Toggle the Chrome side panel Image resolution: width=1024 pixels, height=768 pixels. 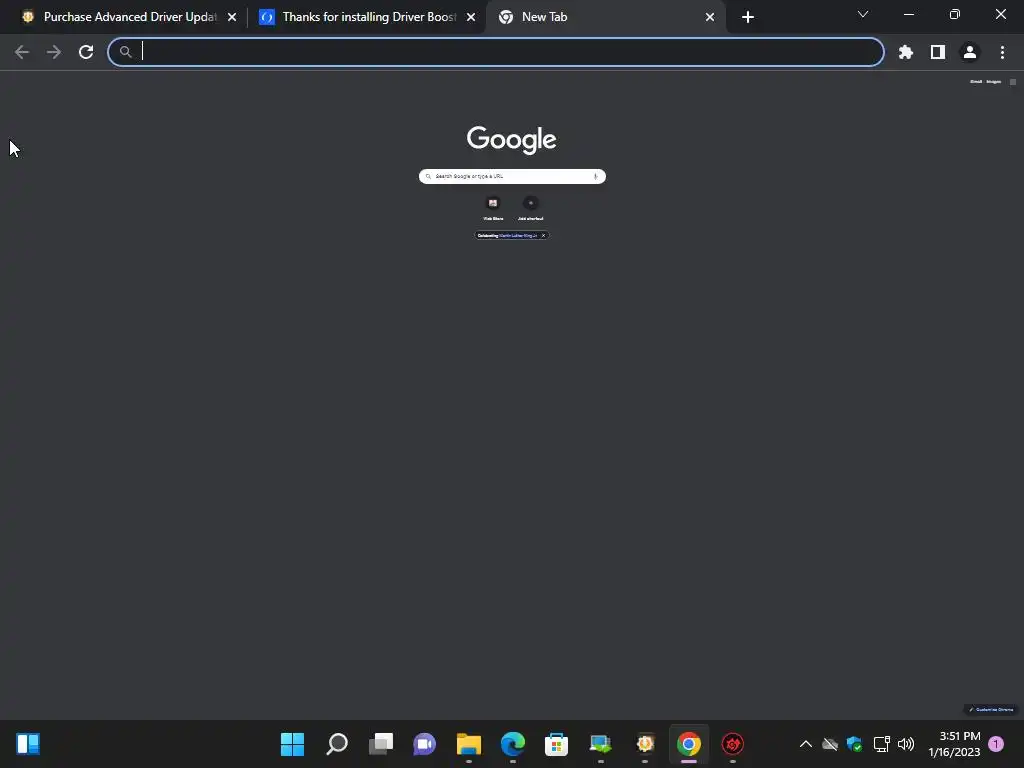[938, 52]
